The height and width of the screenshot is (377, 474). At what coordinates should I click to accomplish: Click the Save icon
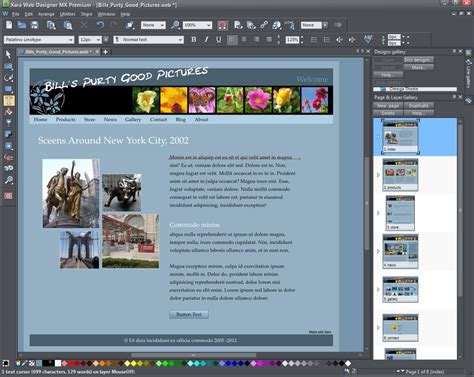pos(34,25)
